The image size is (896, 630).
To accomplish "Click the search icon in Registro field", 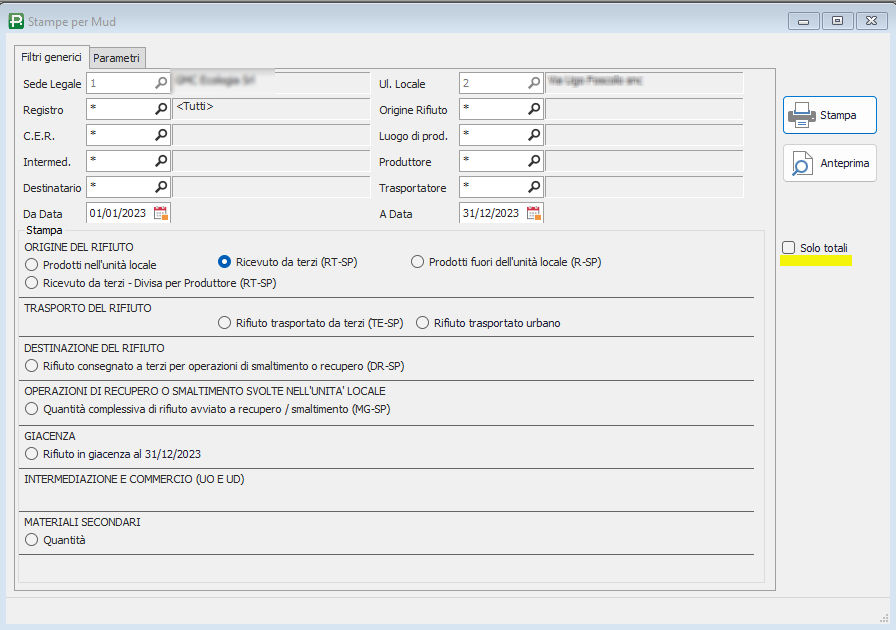I will click(161, 109).
